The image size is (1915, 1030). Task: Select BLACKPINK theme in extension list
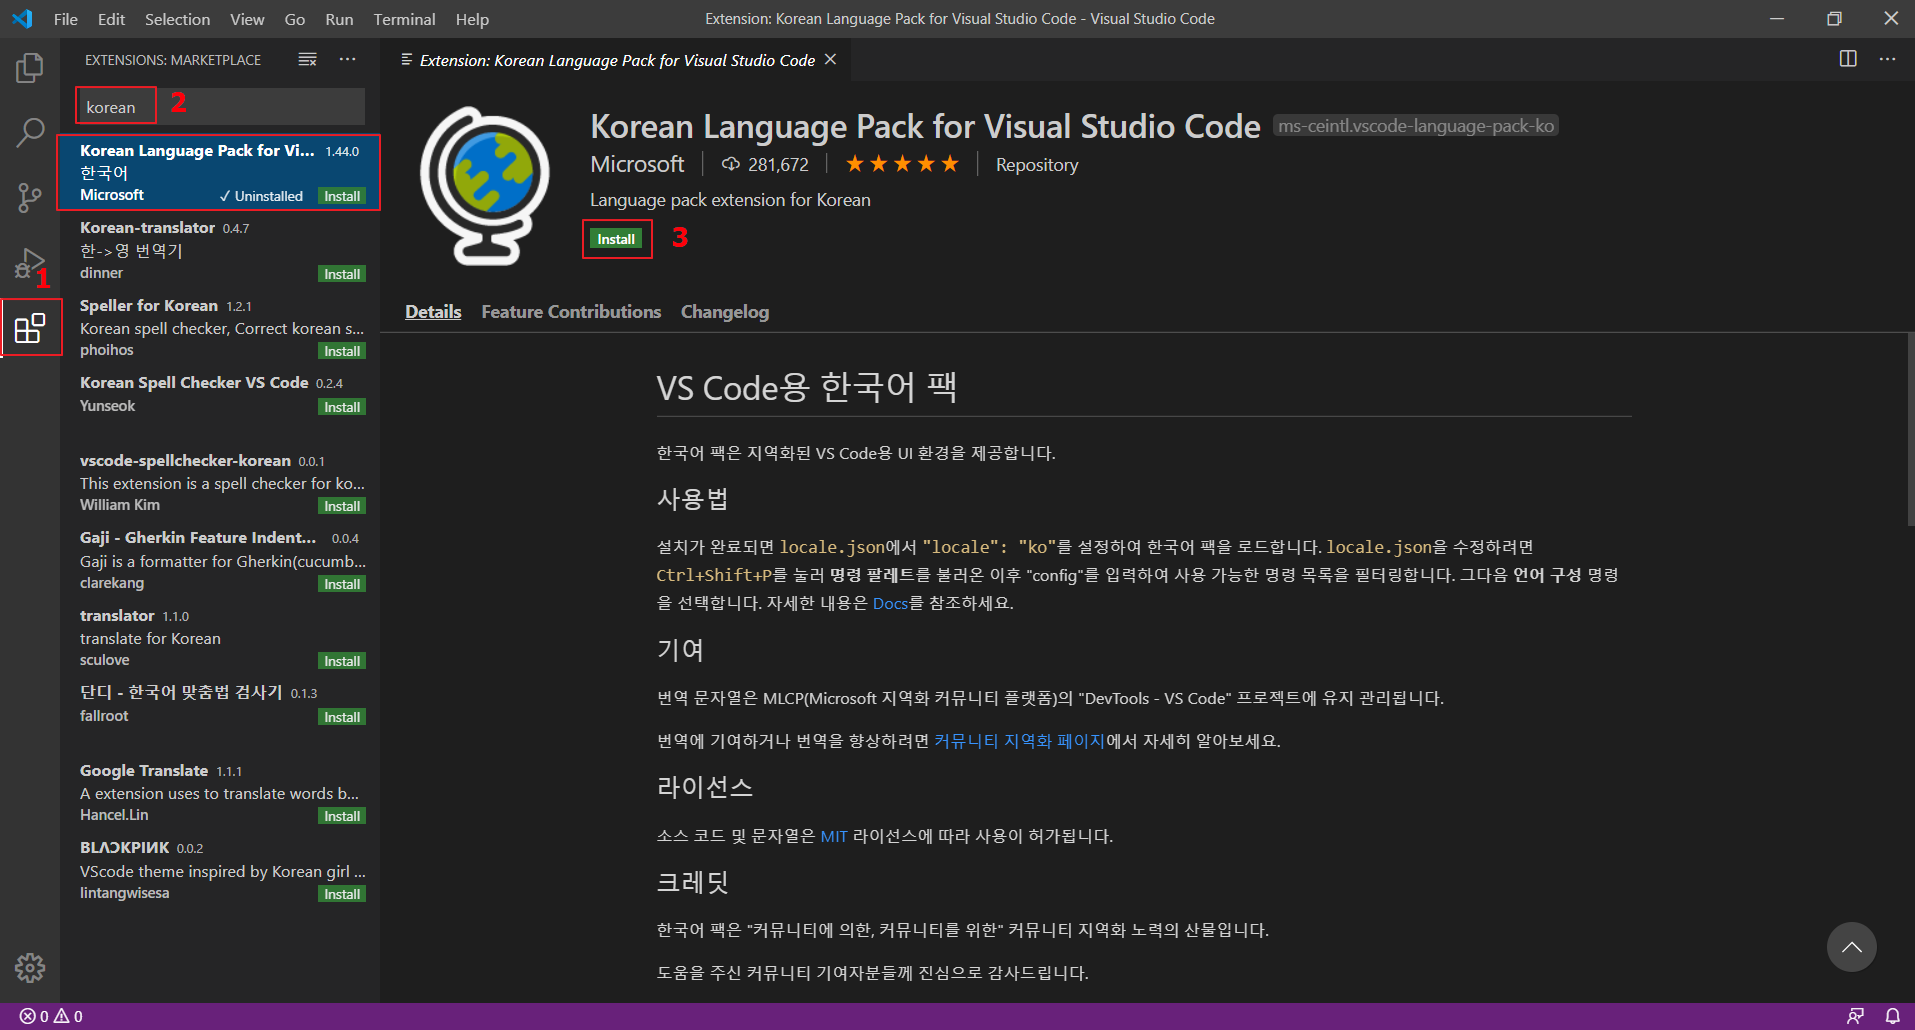pos(220,870)
